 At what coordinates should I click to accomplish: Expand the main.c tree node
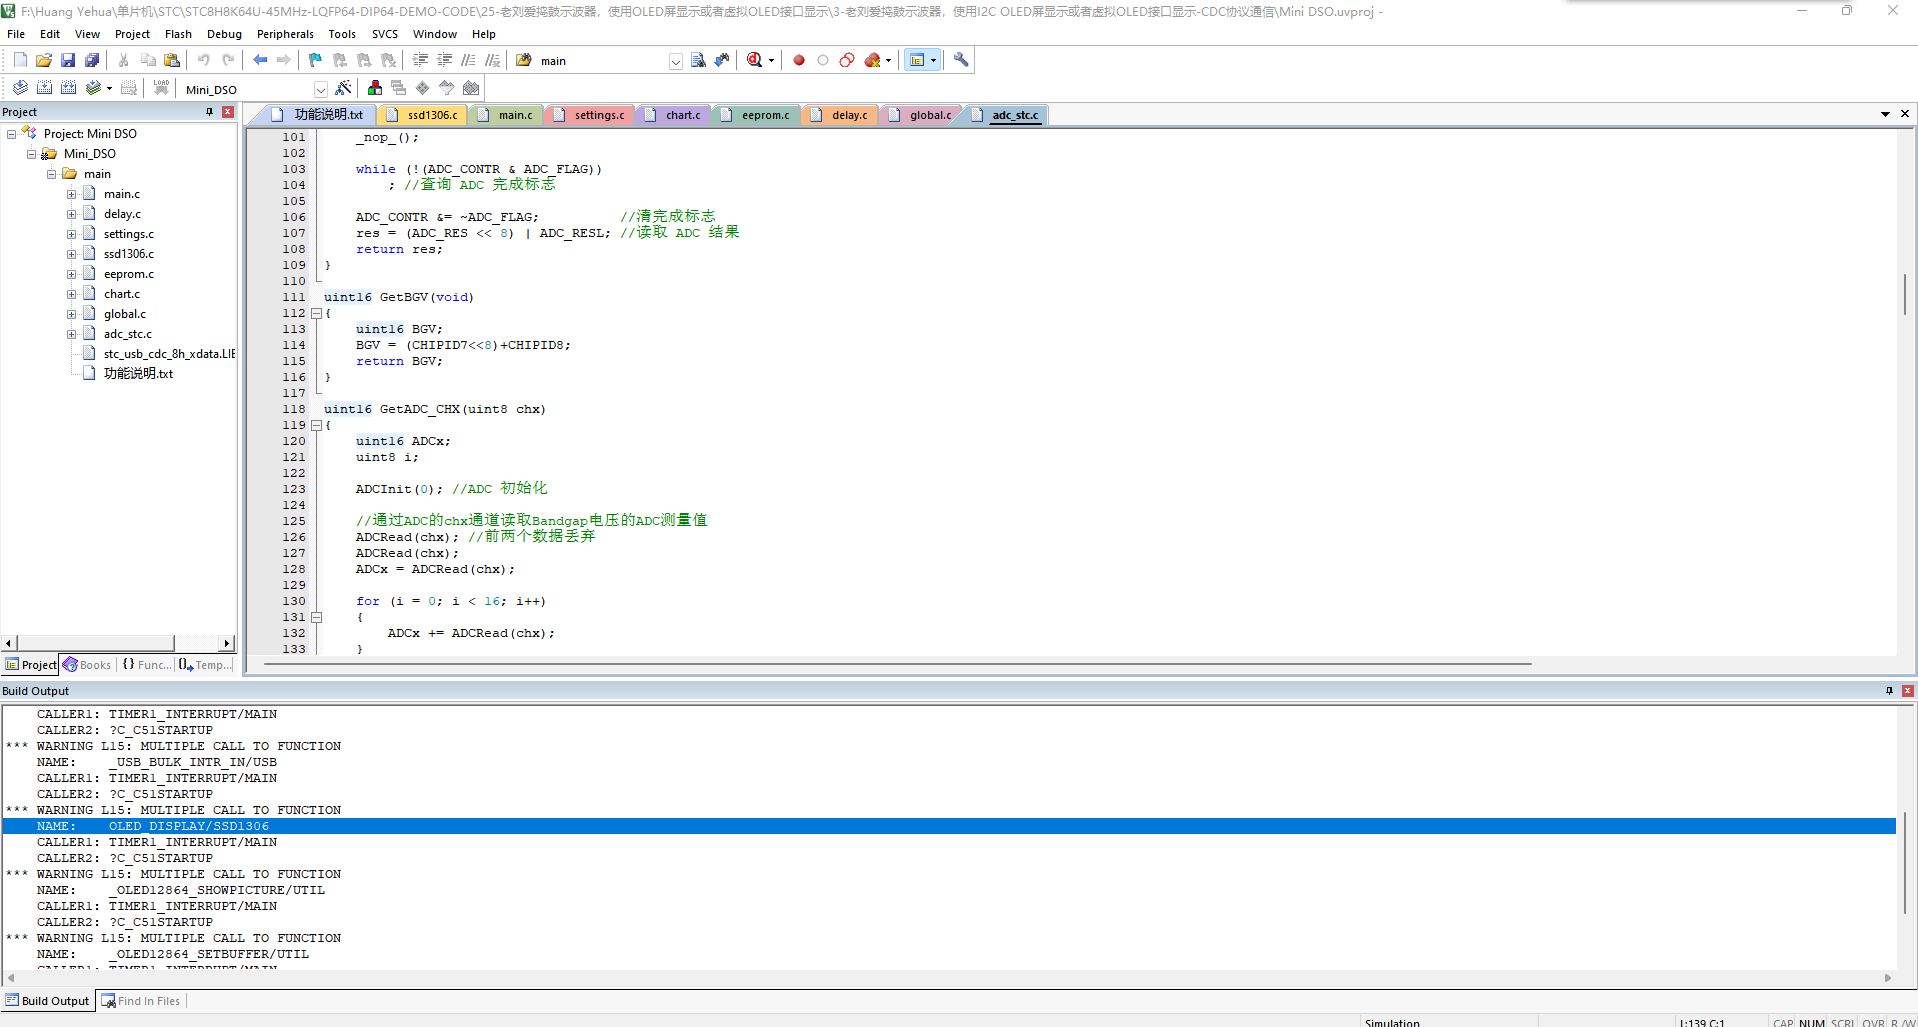(71, 194)
